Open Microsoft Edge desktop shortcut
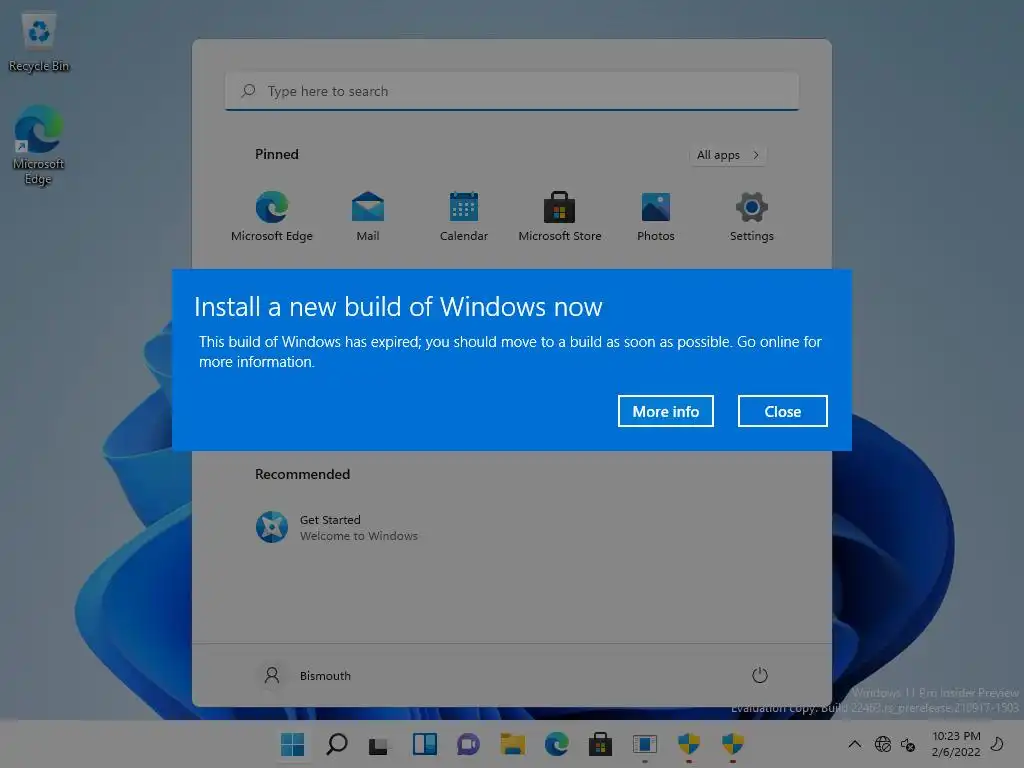 38,145
